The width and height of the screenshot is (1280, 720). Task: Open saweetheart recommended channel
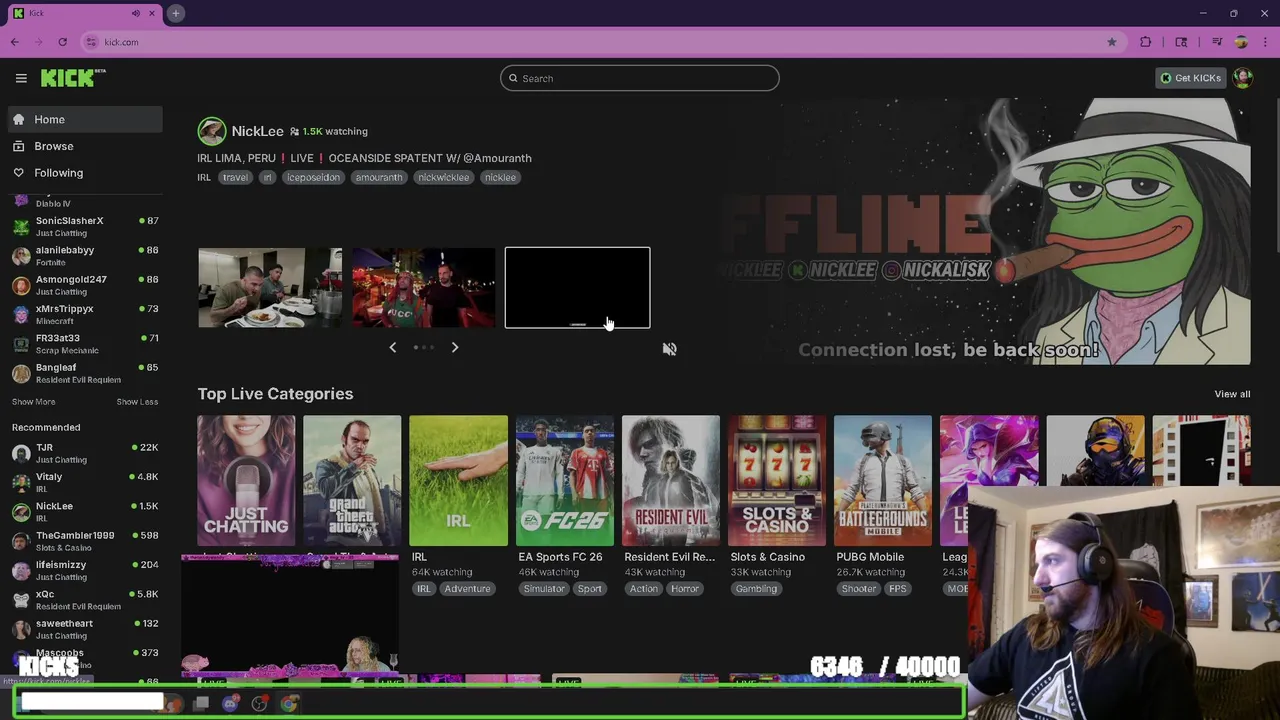pyautogui.click(x=85, y=629)
